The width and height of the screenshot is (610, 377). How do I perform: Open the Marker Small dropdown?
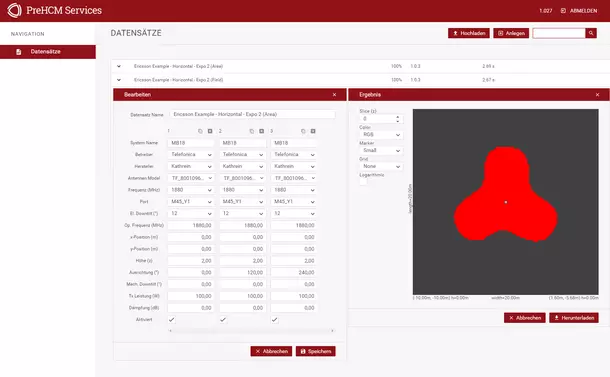(380, 151)
